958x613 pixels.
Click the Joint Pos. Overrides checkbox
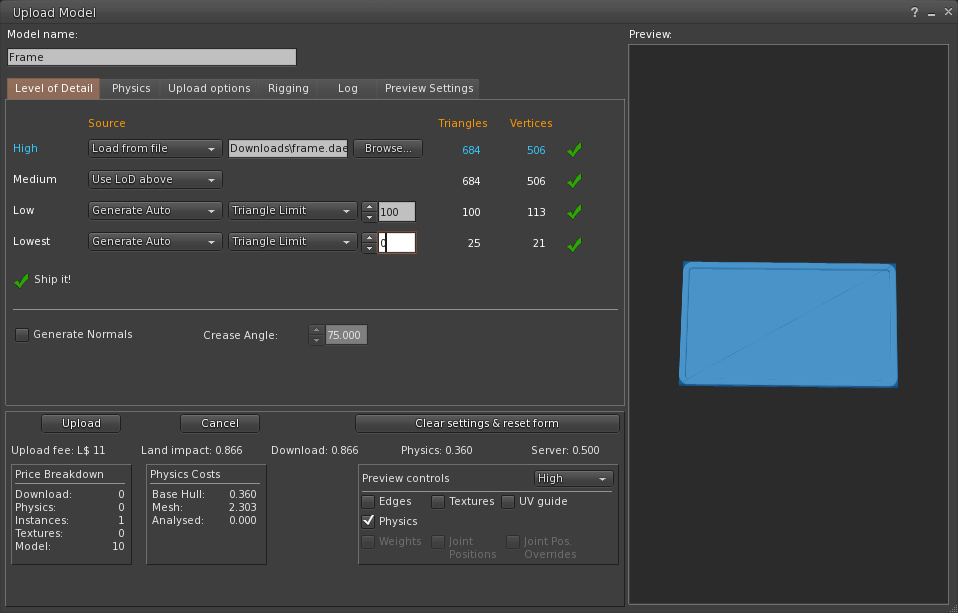(x=513, y=542)
